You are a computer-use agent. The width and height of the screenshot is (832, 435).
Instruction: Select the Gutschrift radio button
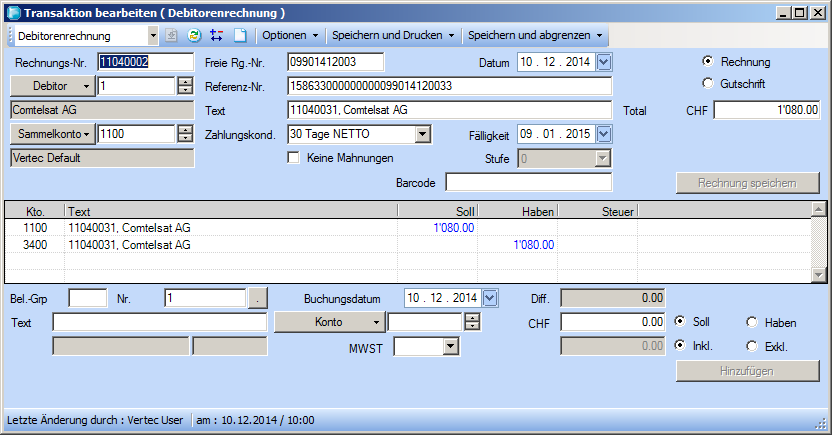click(x=709, y=84)
